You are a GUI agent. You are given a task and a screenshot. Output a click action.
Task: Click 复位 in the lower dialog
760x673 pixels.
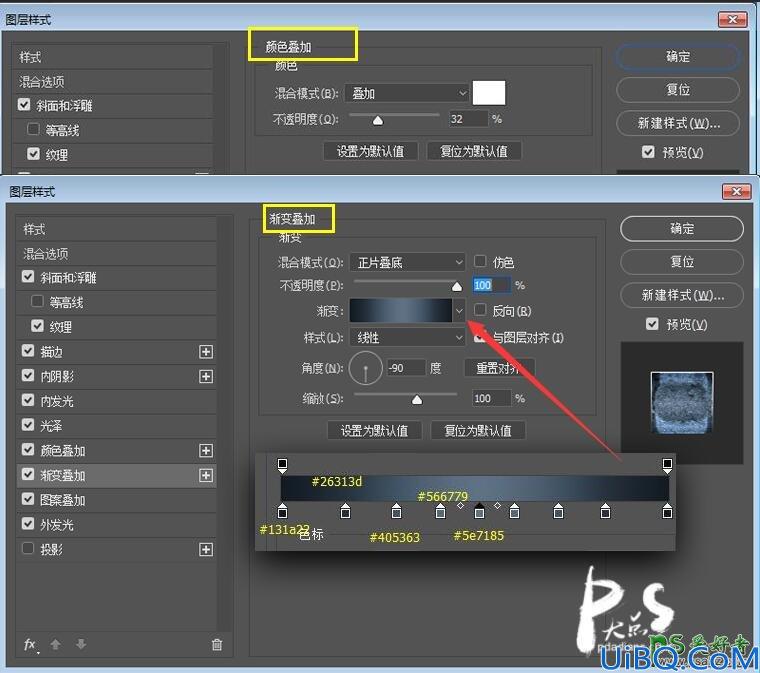click(x=682, y=262)
